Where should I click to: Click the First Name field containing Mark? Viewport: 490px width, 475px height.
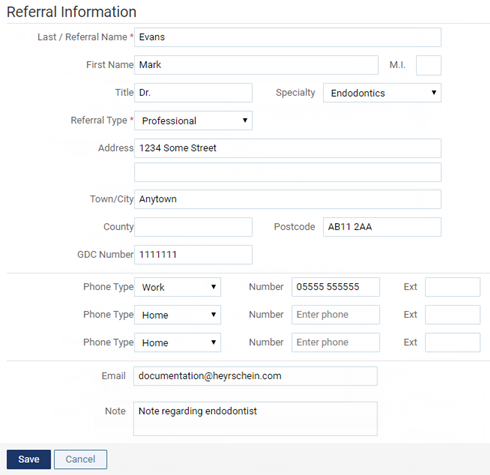click(x=256, y=65)
